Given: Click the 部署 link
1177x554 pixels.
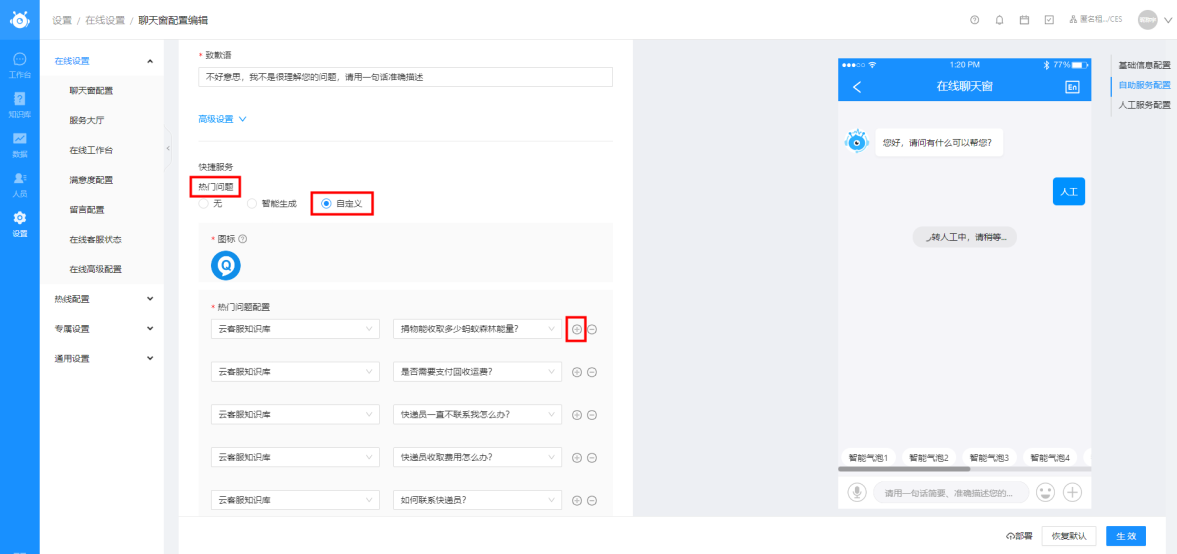Looking at the screenshot, I should [x=1019, y=536].
